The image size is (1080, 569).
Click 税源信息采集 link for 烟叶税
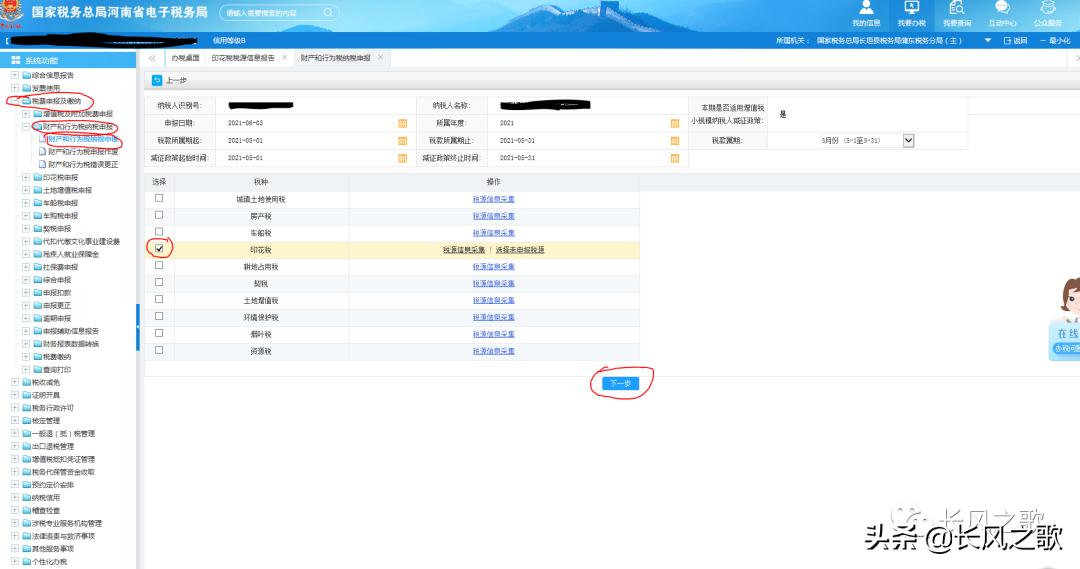(x=494, y=334)
